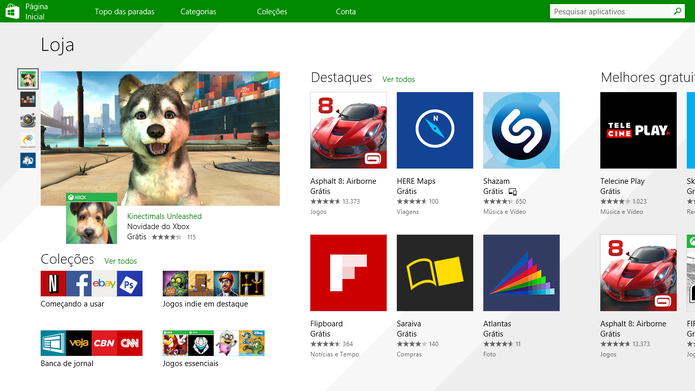Open Jogos indie em destaque collection label
Image resolution: width=695 pixels, height=391 pixels.
coord(205,304)
